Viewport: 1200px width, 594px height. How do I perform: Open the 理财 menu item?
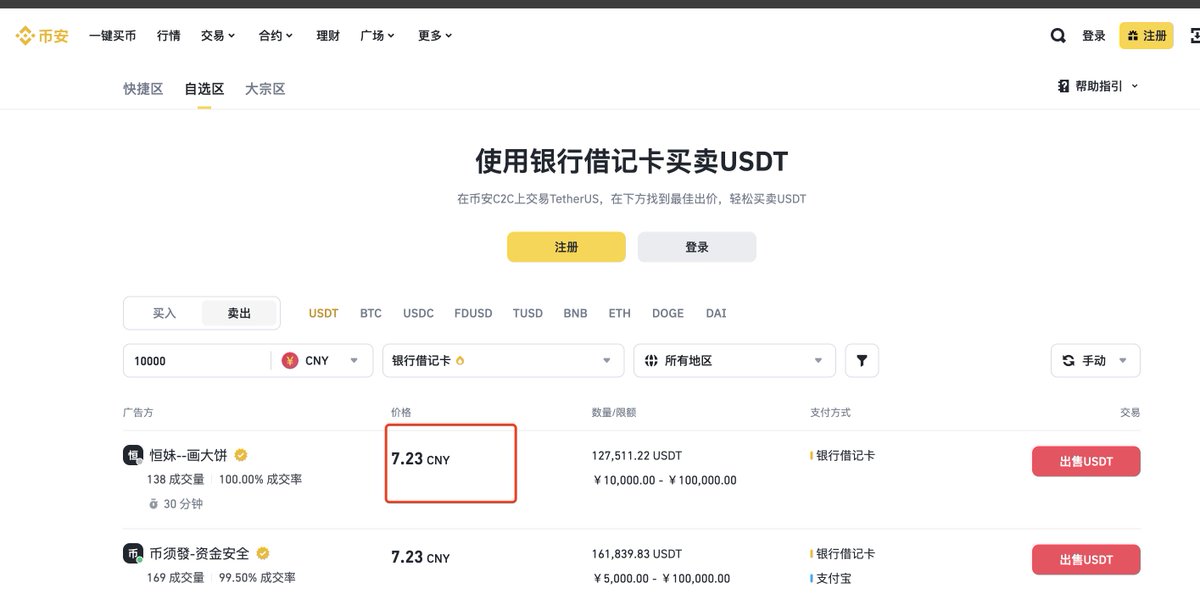[328, 36]
